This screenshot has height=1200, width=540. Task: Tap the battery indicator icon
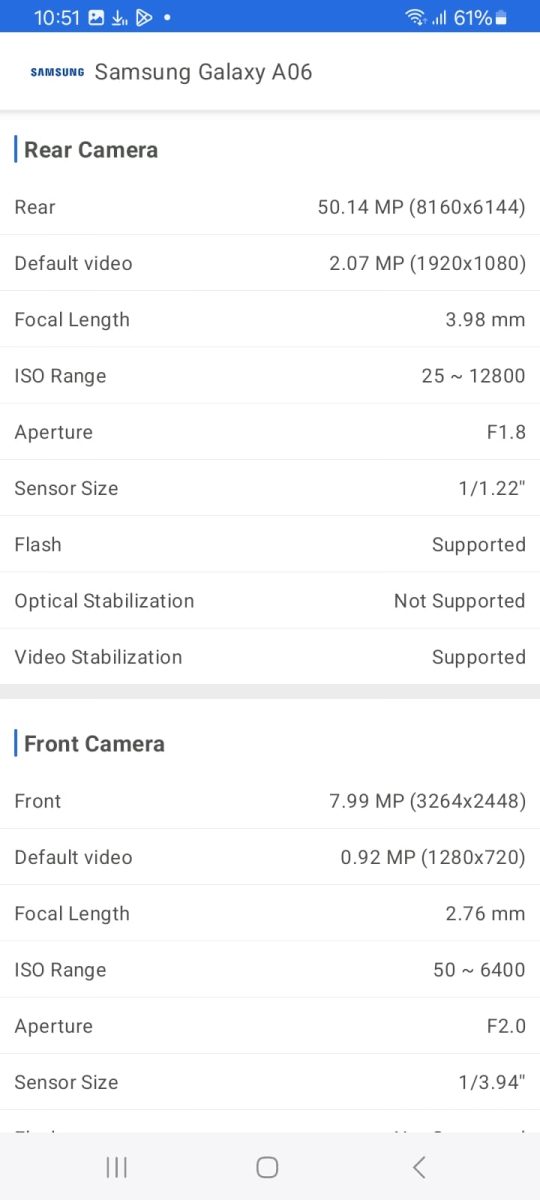(501, 17)
